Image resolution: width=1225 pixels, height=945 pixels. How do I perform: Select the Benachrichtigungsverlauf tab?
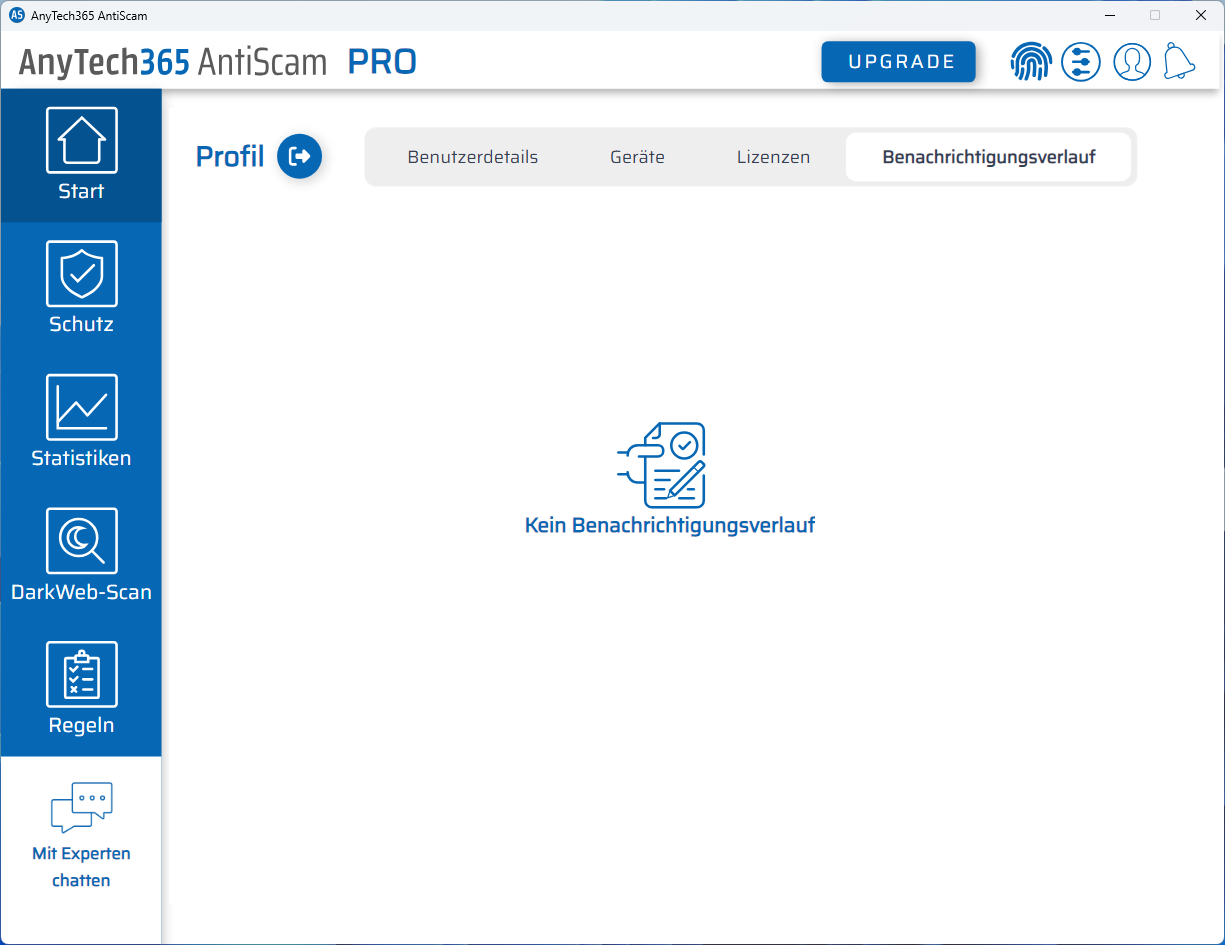pos(989,156)
